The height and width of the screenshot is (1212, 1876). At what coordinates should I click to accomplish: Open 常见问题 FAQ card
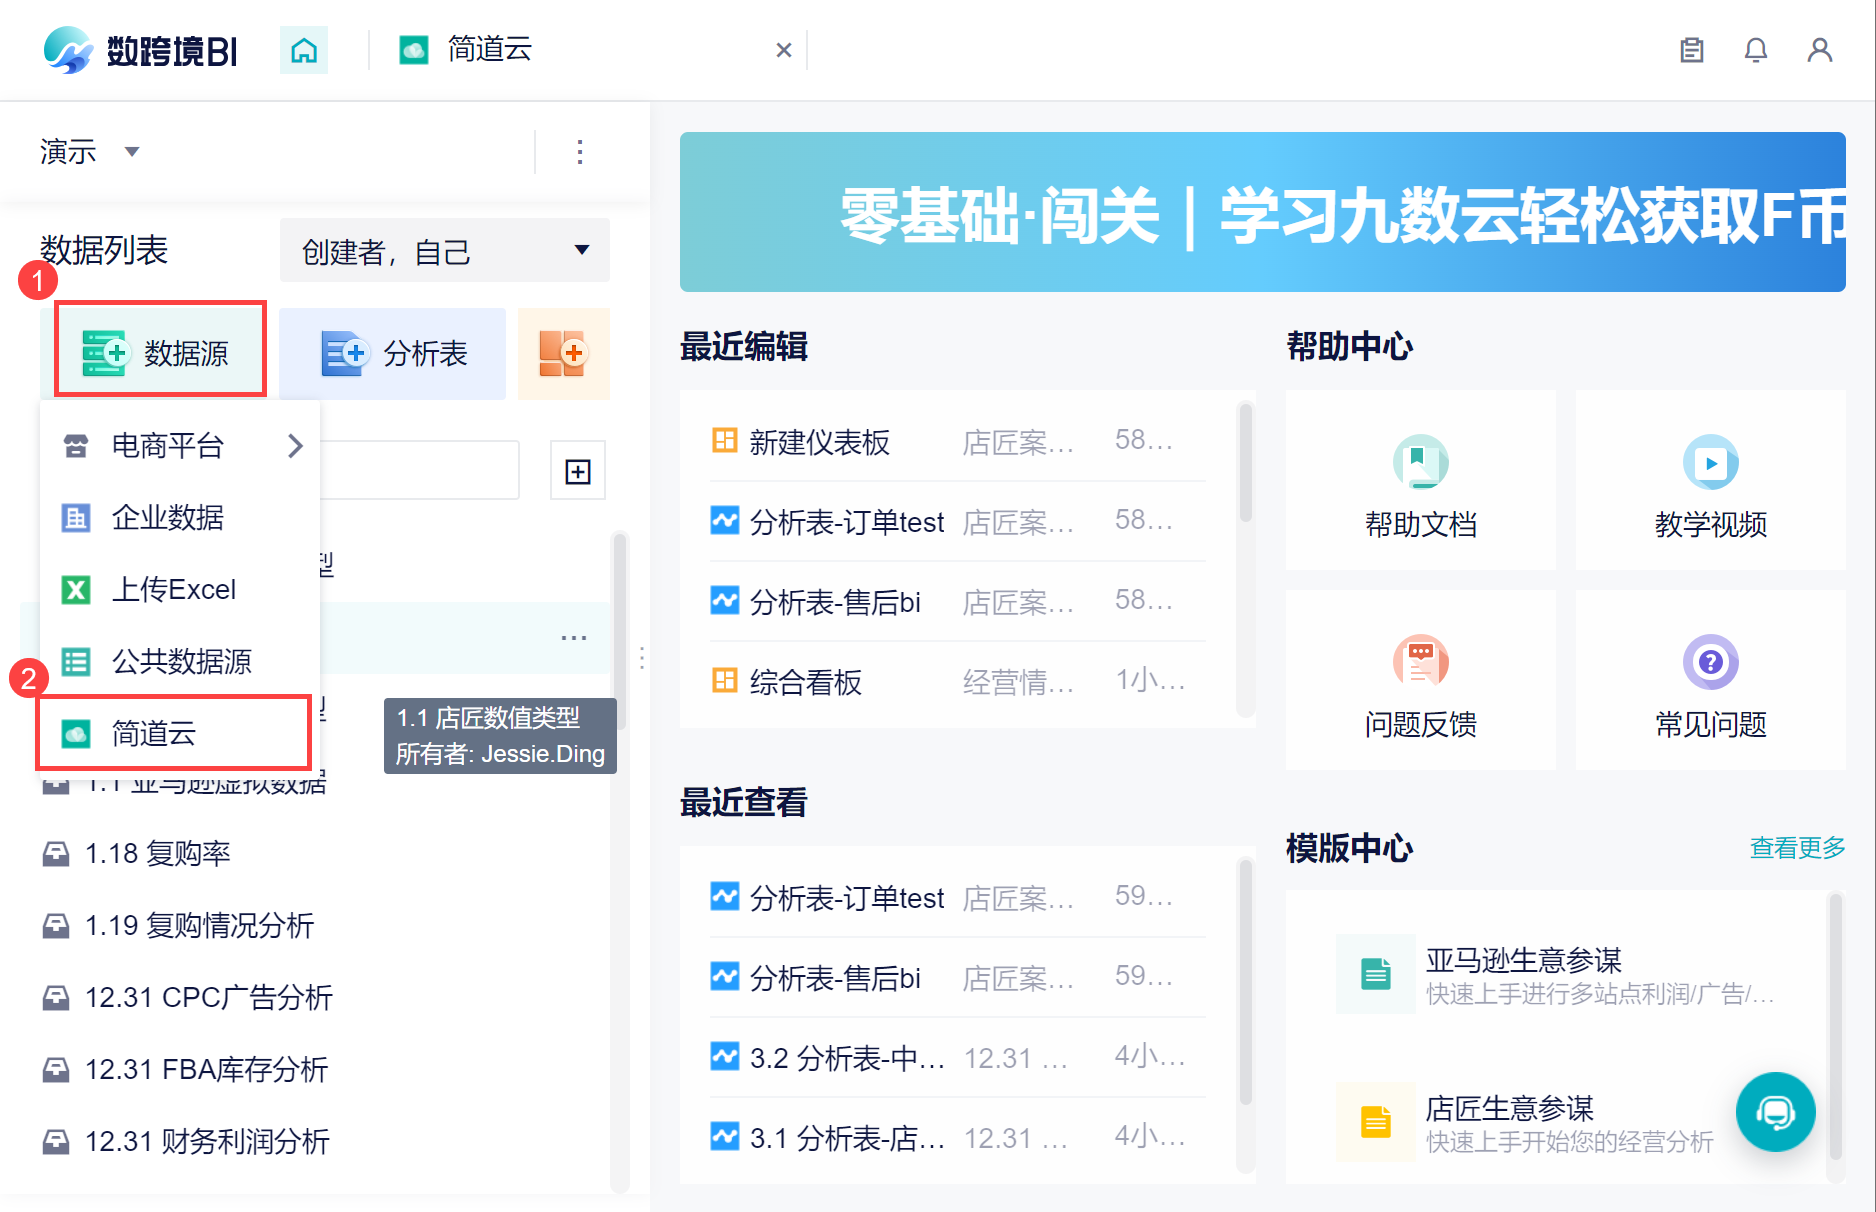(x=1711, y=680)
